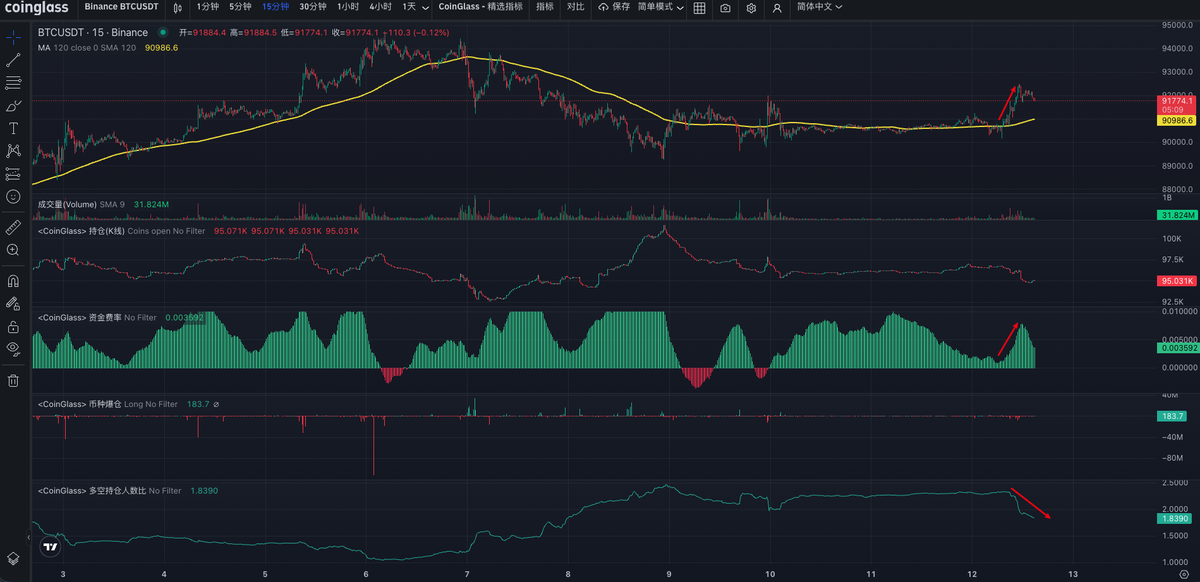
Task: Expand the 简体中文 language dropdown
Action: 819,7
